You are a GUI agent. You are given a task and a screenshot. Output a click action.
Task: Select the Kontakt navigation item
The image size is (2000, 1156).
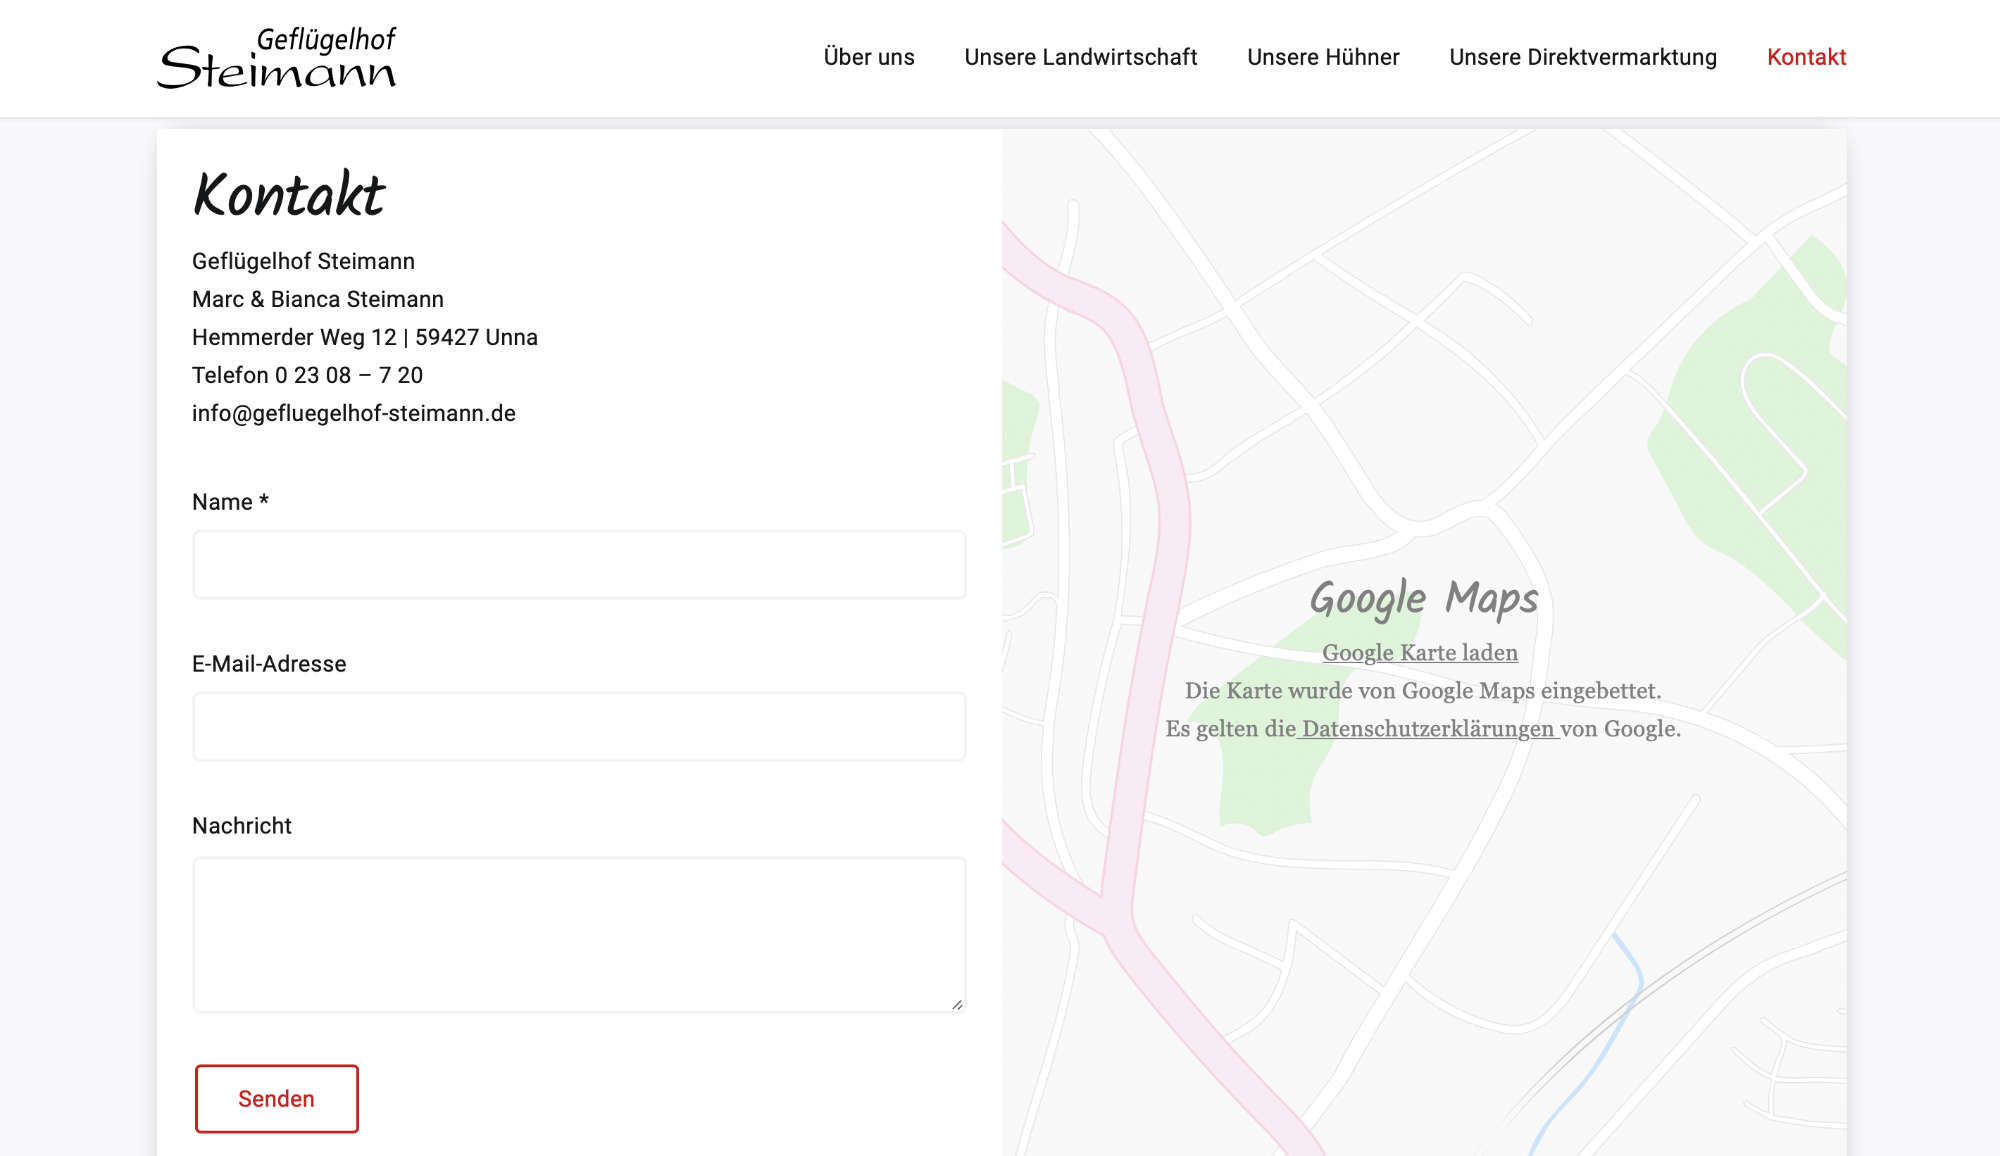click(x=1806, y=58)
